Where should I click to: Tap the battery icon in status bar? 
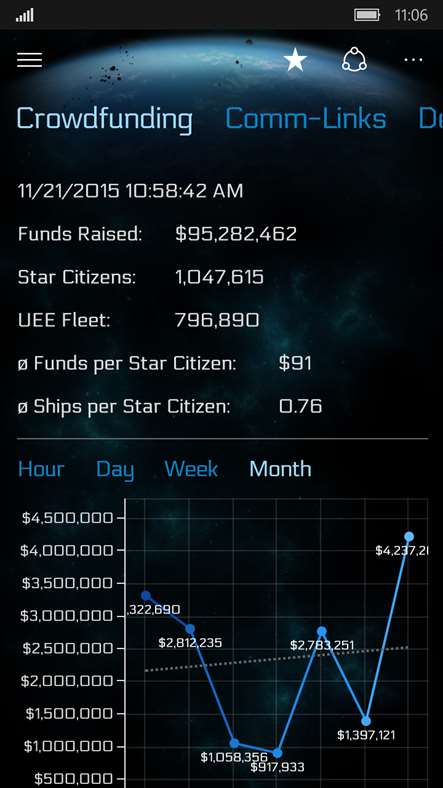tap(367, 15)
